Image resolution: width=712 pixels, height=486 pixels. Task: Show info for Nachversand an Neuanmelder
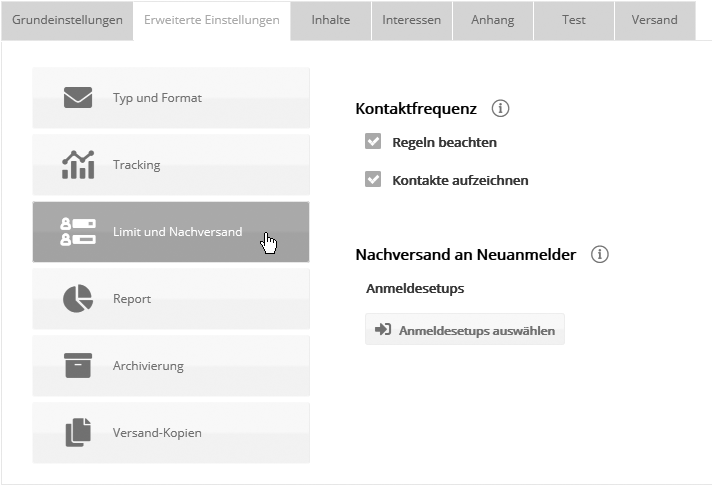600,255
